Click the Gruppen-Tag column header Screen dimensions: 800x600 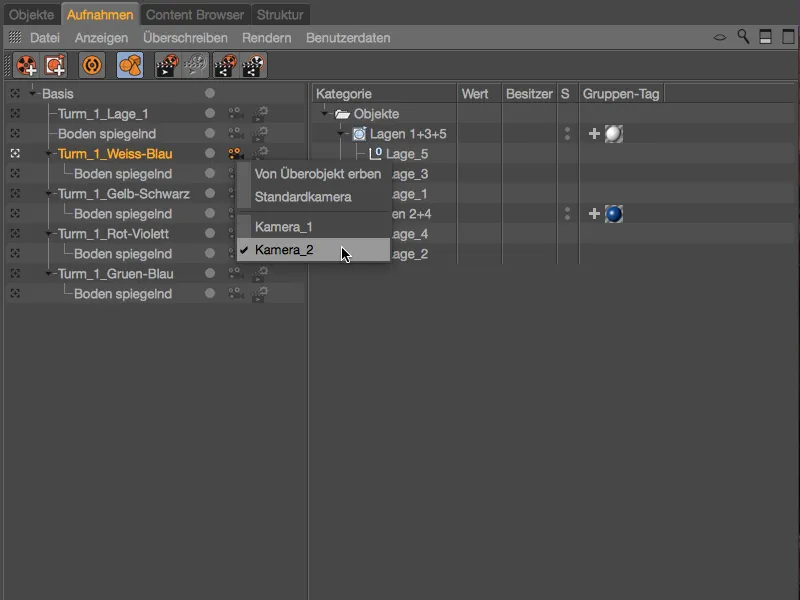tap(621, 94)
